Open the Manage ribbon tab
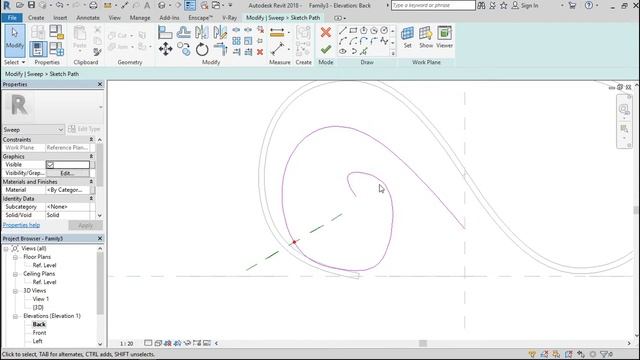Screen dimensions: 640x360 140,18
